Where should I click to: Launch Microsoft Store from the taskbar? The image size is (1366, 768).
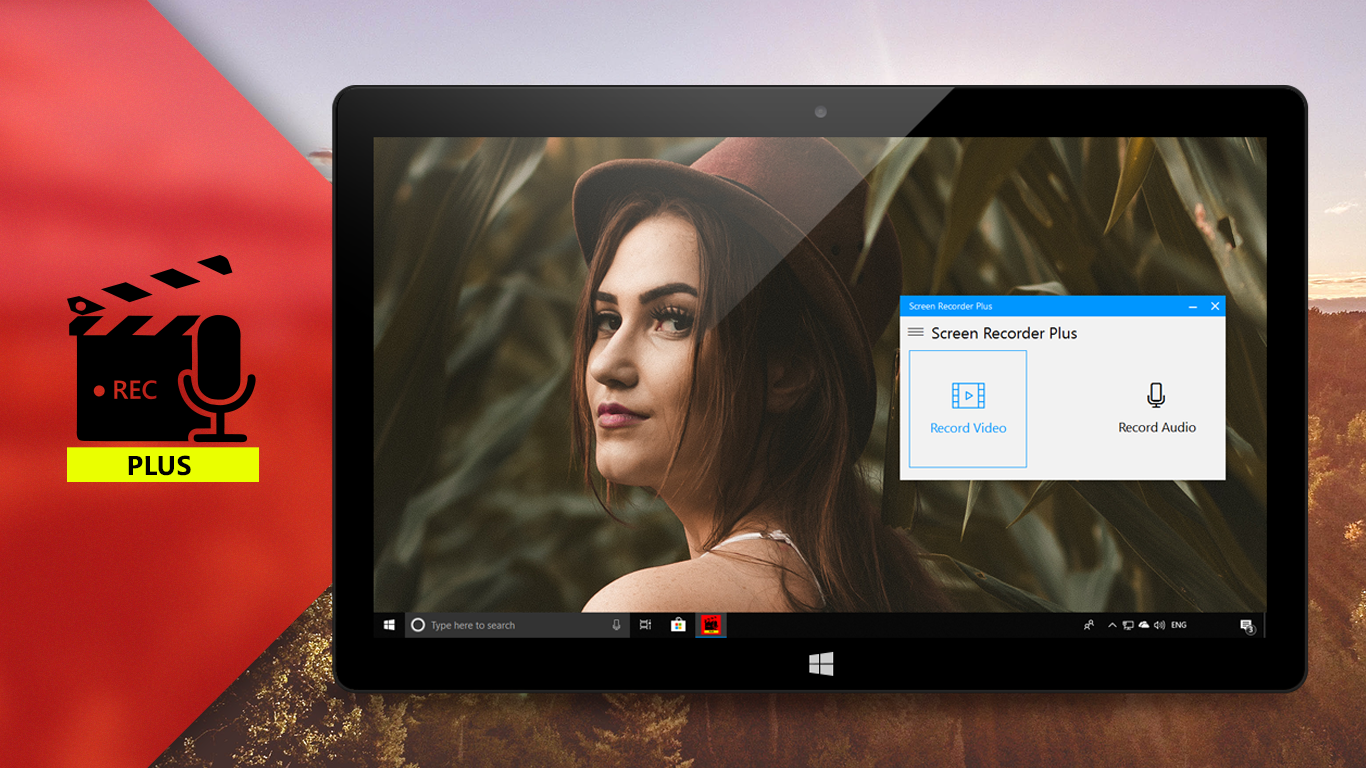(678, 624)
